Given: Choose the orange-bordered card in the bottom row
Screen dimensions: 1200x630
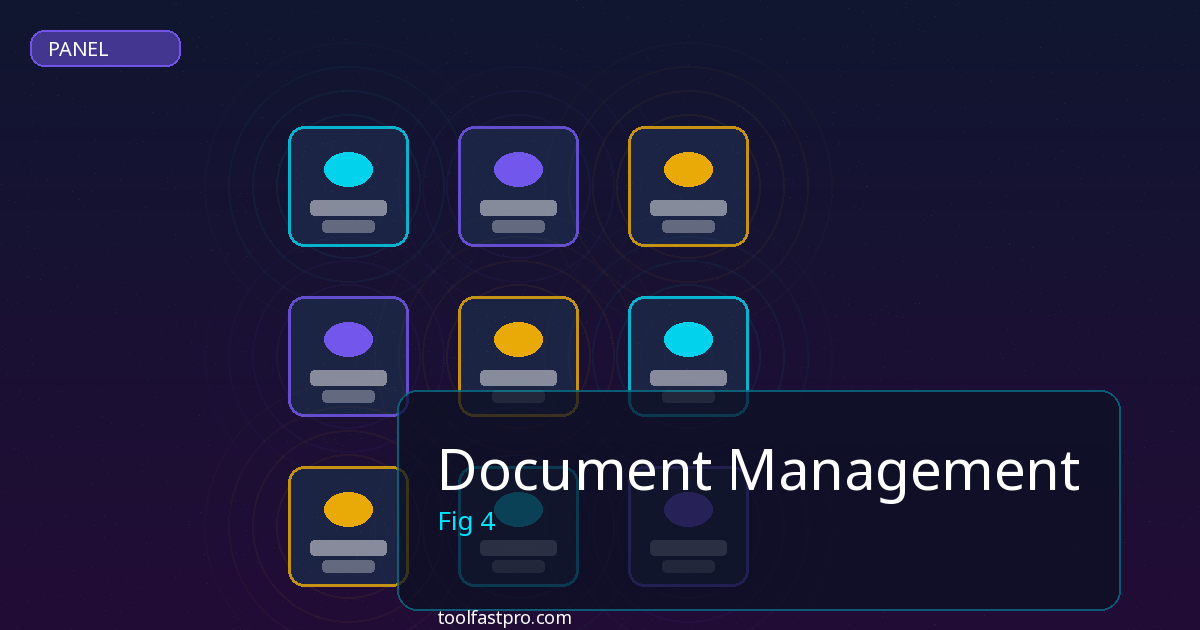Looking at the screenshot, I should point(348,527).
